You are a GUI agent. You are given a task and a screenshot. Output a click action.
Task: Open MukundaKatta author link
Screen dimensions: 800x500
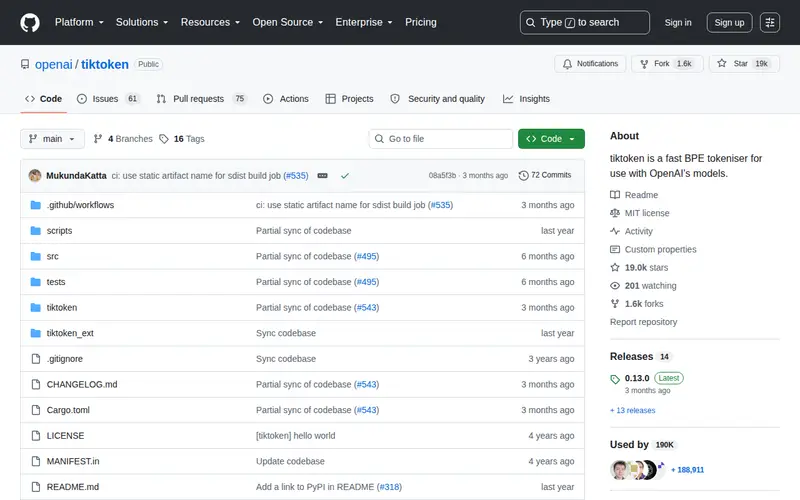coord(77,176)
